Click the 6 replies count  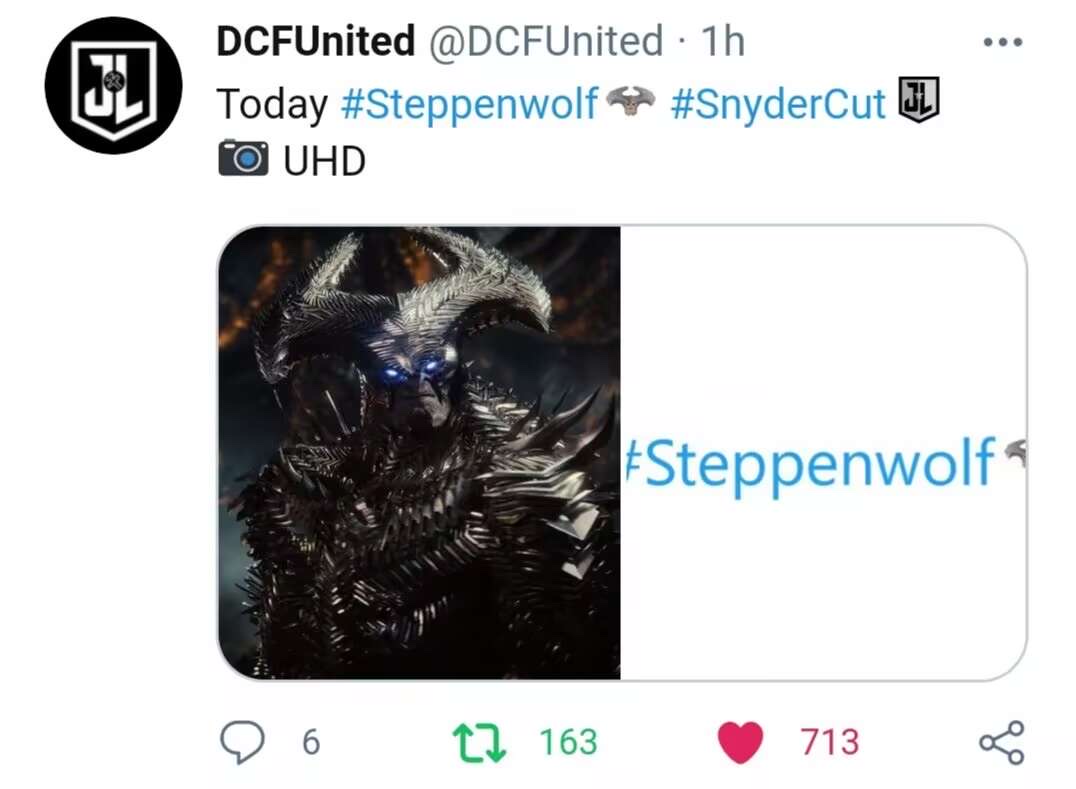tap(311, 742)
